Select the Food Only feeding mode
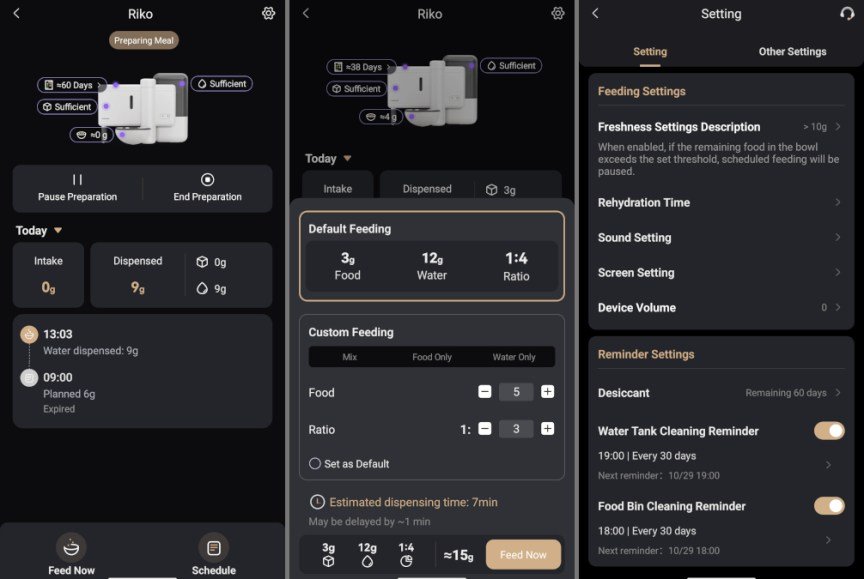Image resolution: width=864 pixels, height=579 pixels. [431, 357]
